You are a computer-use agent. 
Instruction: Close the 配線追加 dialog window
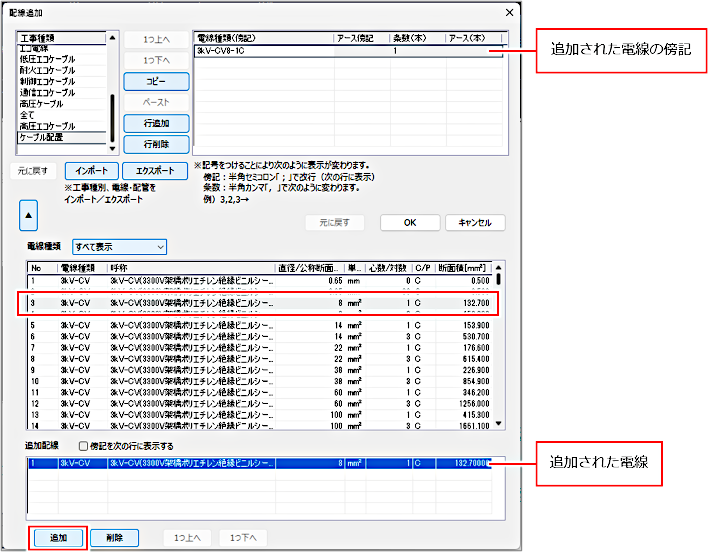(x=510, y=12)
